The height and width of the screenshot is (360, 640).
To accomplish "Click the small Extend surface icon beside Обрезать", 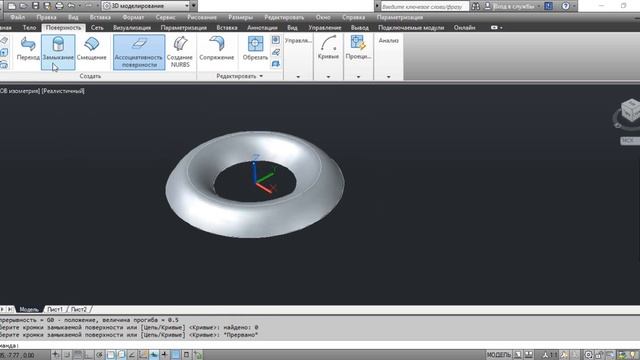I will 276,52.
